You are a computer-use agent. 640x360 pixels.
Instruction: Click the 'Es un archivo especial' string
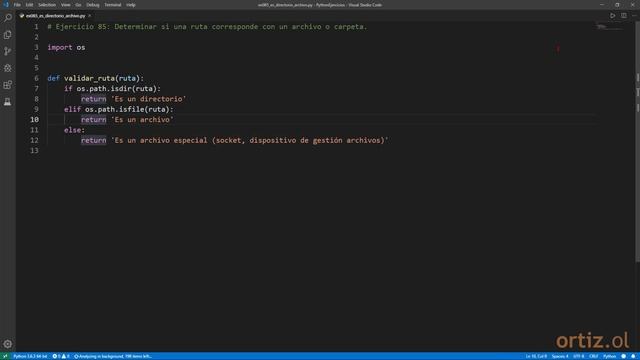[250, 140]
